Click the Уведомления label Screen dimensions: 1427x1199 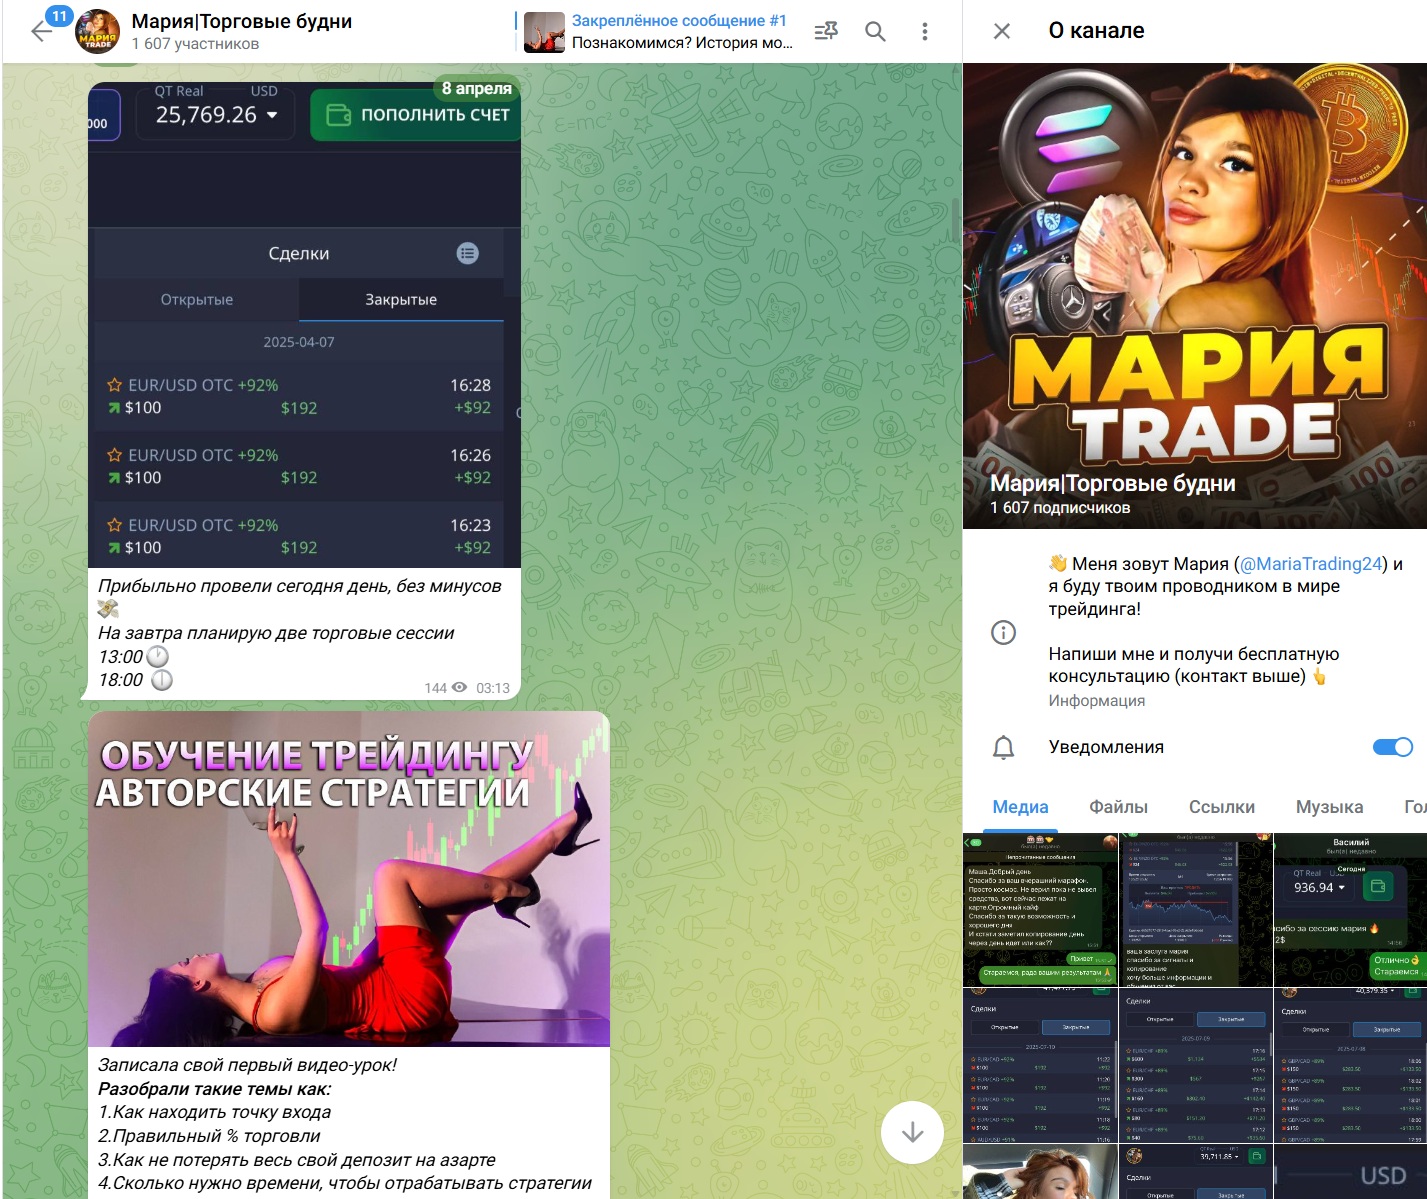point(1106,747)
